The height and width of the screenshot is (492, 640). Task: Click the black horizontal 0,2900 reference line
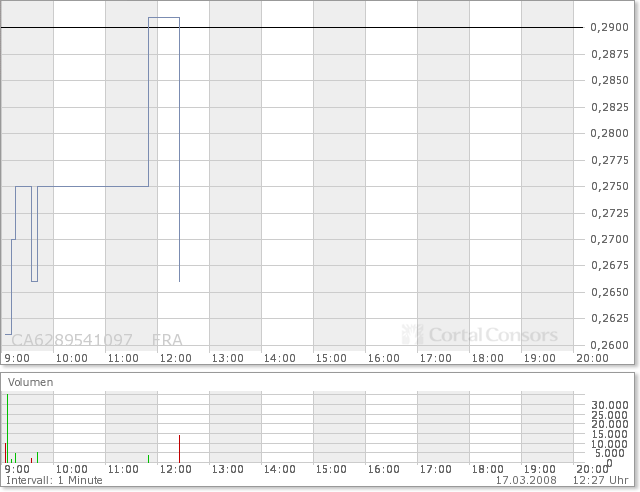click(x=292, y=27)
